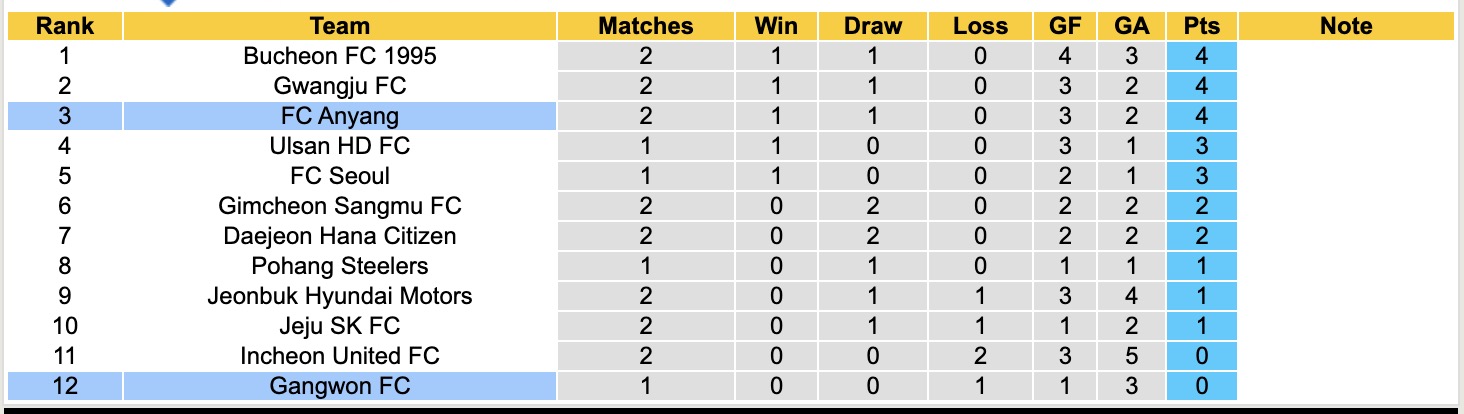Select the Pts column header
1464x414 pixels.
[1201, 26]
